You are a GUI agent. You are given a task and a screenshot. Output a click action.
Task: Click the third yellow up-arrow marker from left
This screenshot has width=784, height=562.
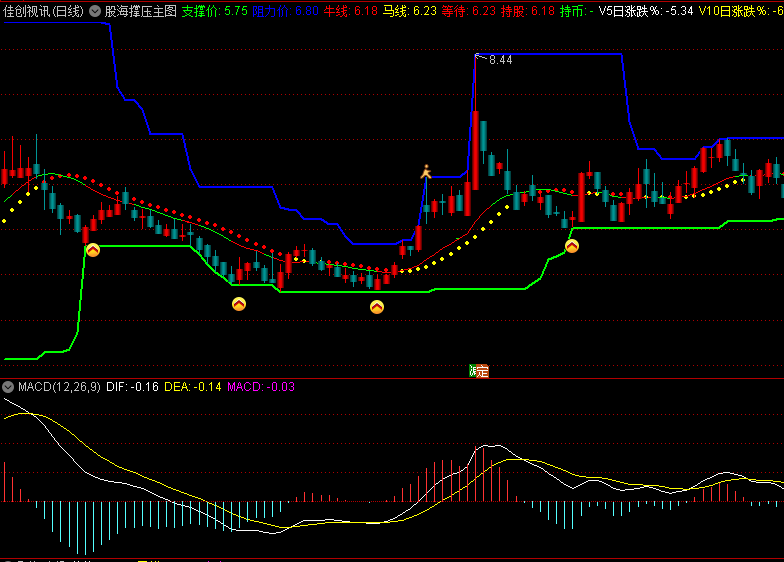(376, 306)
